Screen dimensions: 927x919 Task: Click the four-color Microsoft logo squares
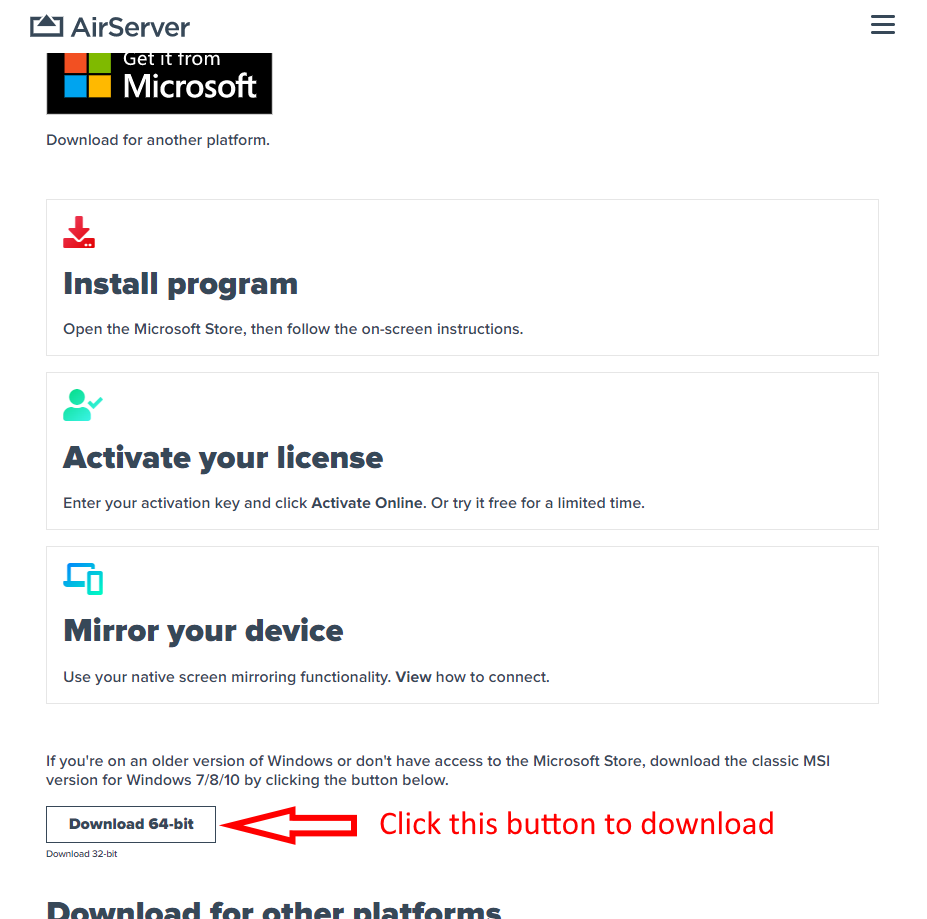click(87, 75)
